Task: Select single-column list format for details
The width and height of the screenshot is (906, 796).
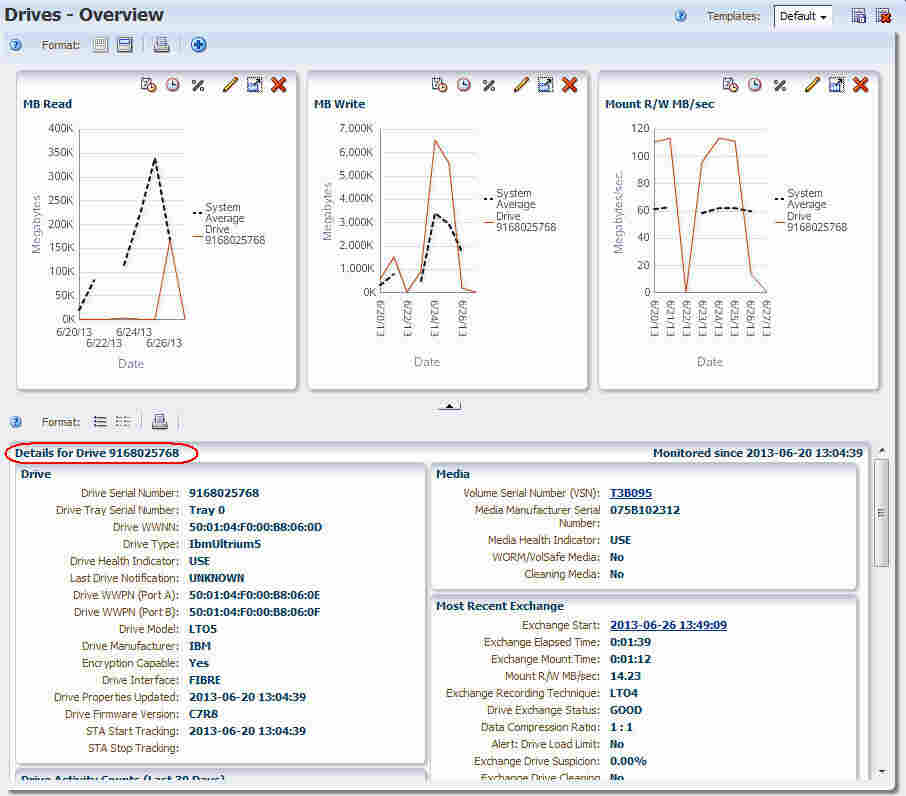Action: [100, 422]
